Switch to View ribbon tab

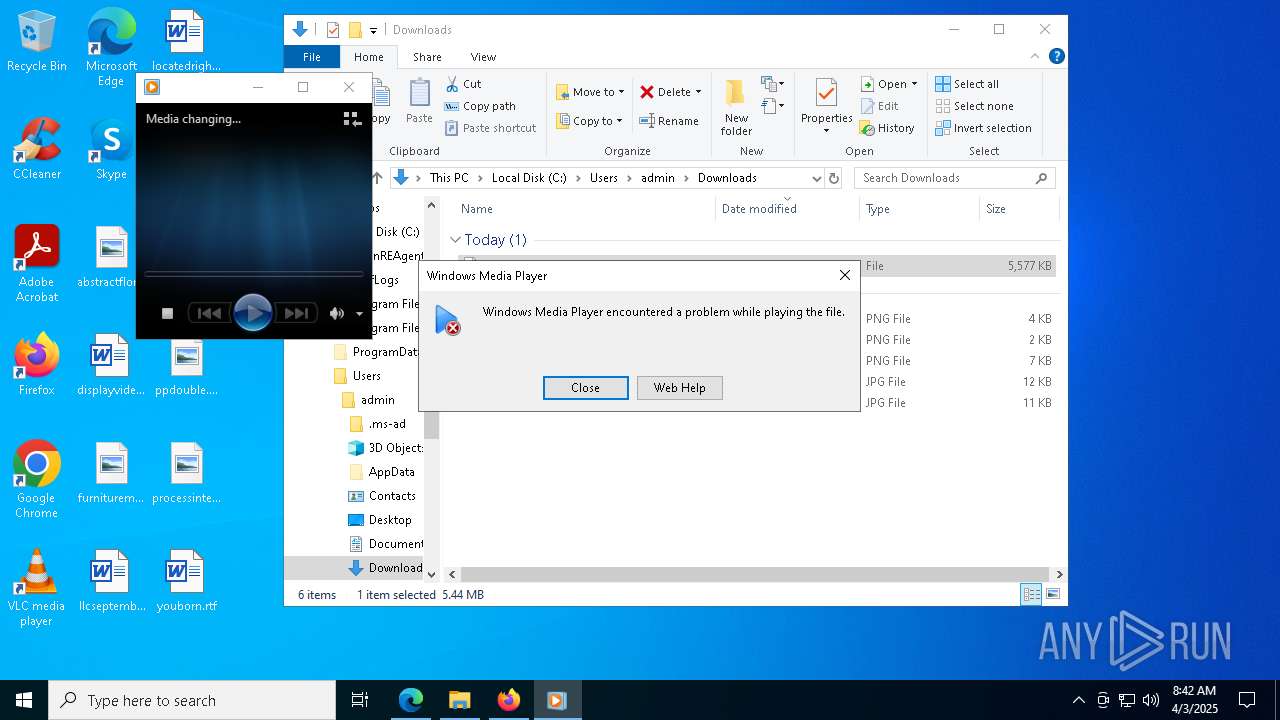tap(483, 57)
